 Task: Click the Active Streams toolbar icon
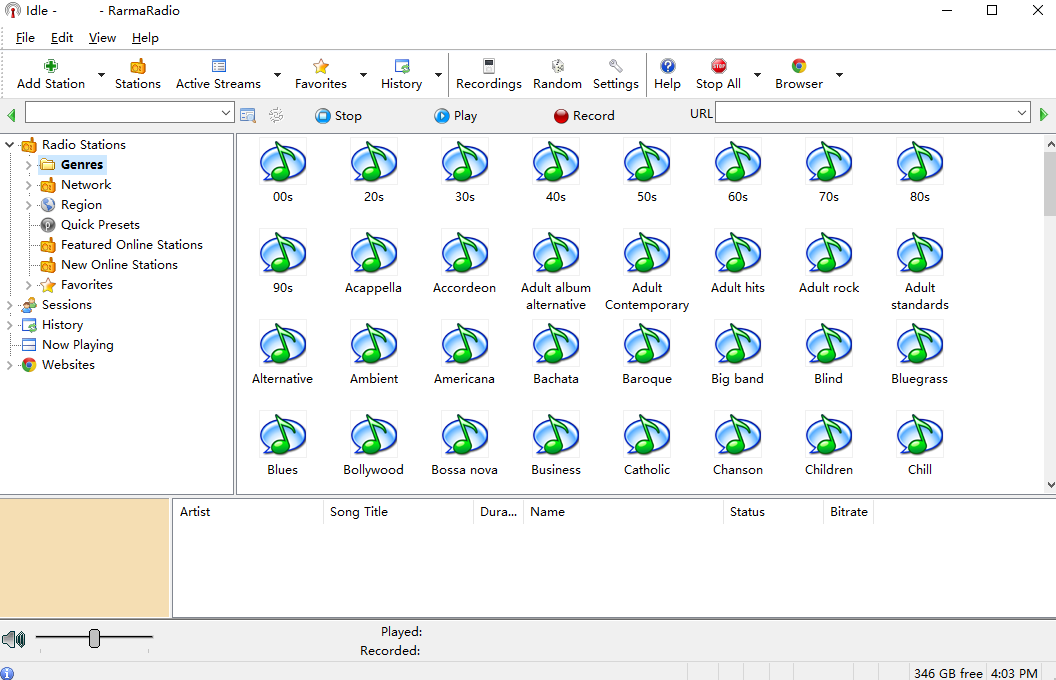pyautogui.click(x=218, y=66)
